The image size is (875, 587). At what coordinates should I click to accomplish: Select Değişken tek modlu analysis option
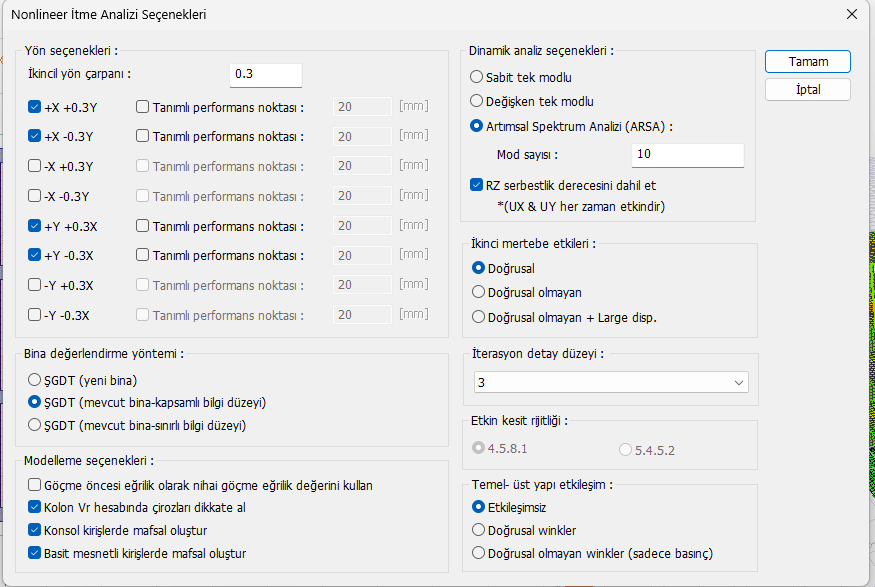click(477, 101)
